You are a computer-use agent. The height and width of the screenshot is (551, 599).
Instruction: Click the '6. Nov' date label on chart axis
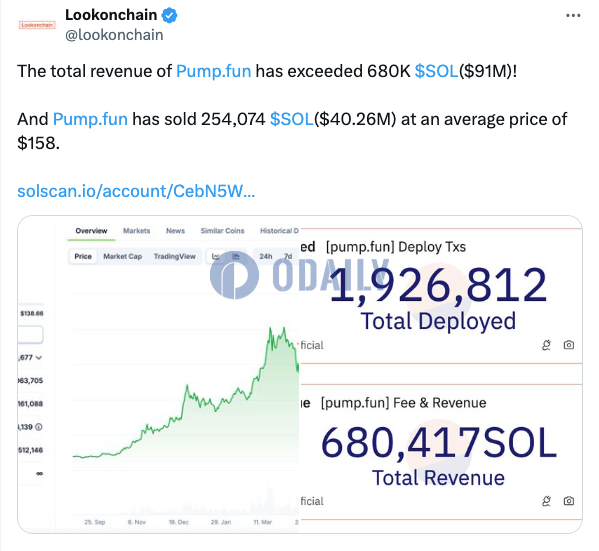click(x=137, y=522)
